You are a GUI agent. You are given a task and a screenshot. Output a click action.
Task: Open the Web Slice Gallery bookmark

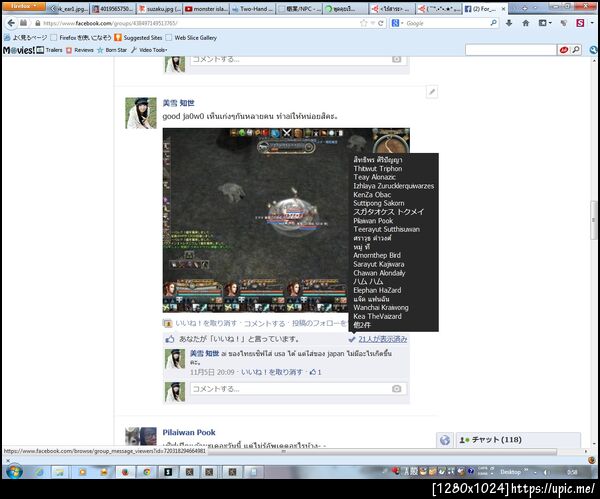[192, 38]
